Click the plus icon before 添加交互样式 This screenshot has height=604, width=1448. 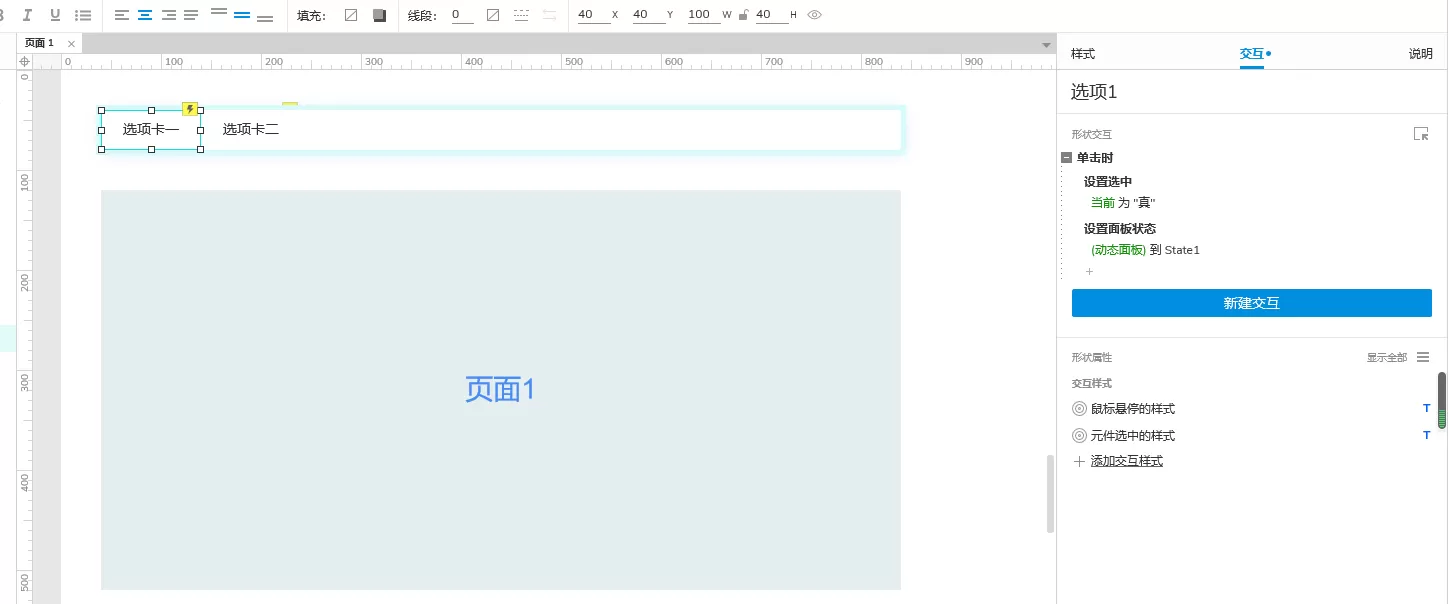click(1079, 461)
